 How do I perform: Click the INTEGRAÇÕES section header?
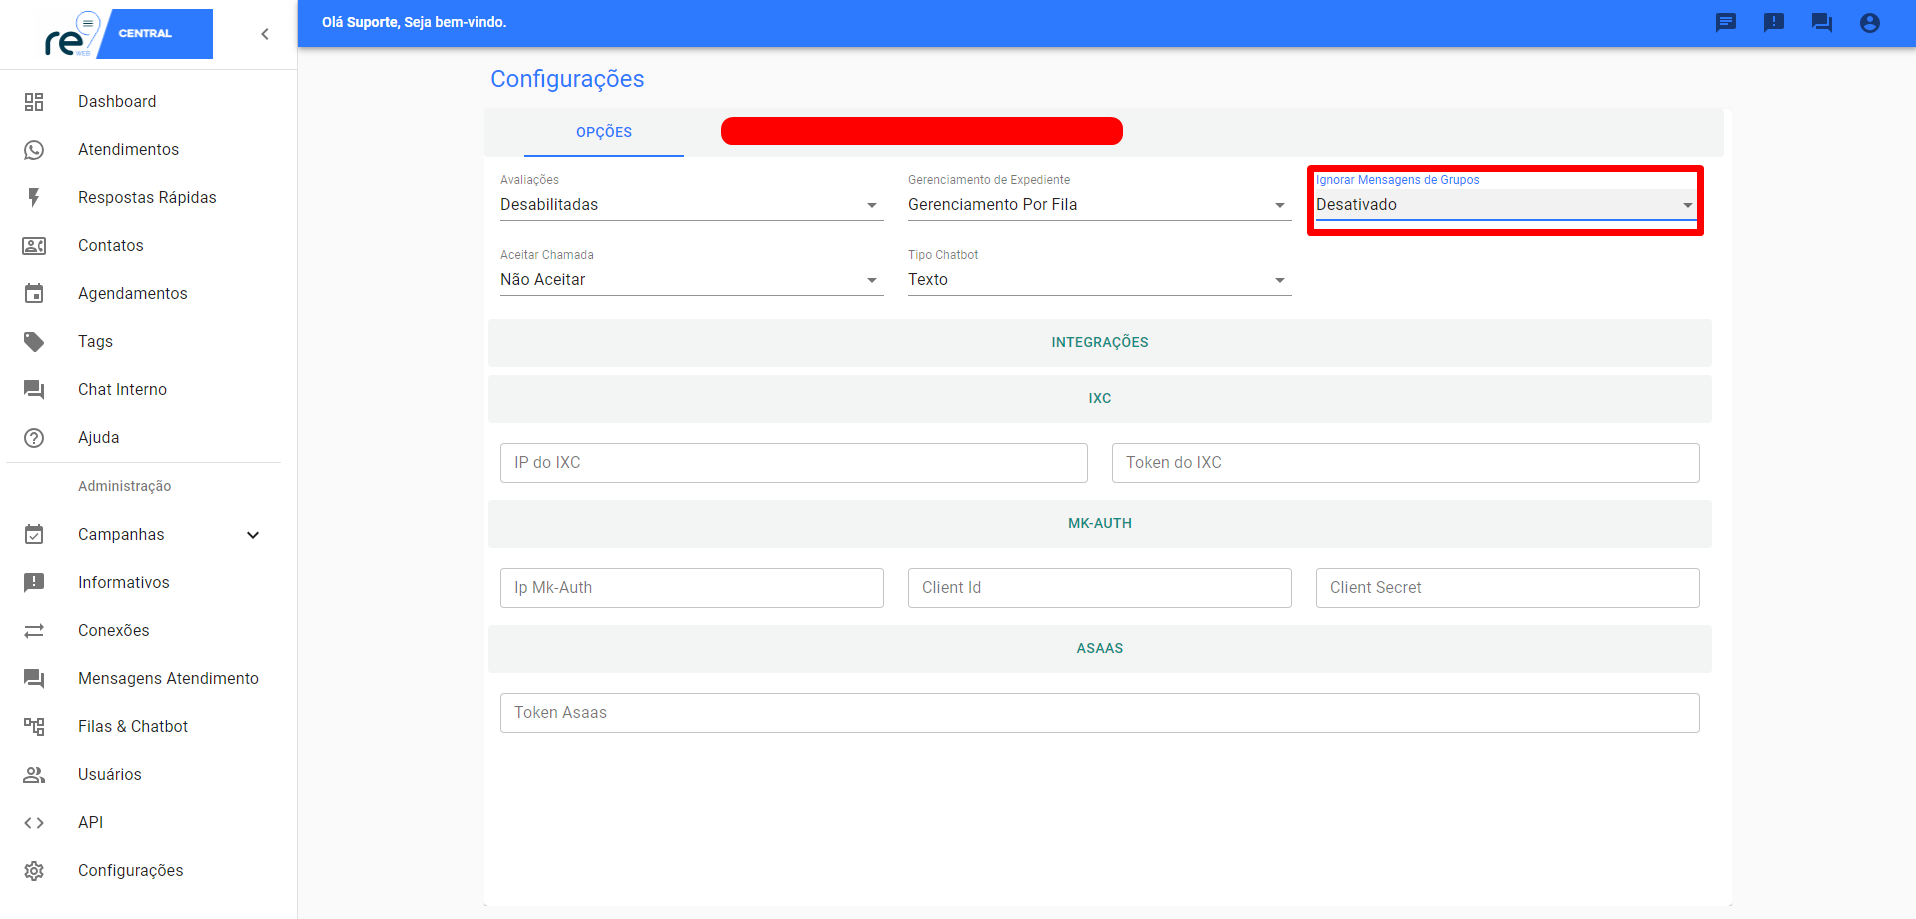pos(1100,343)
